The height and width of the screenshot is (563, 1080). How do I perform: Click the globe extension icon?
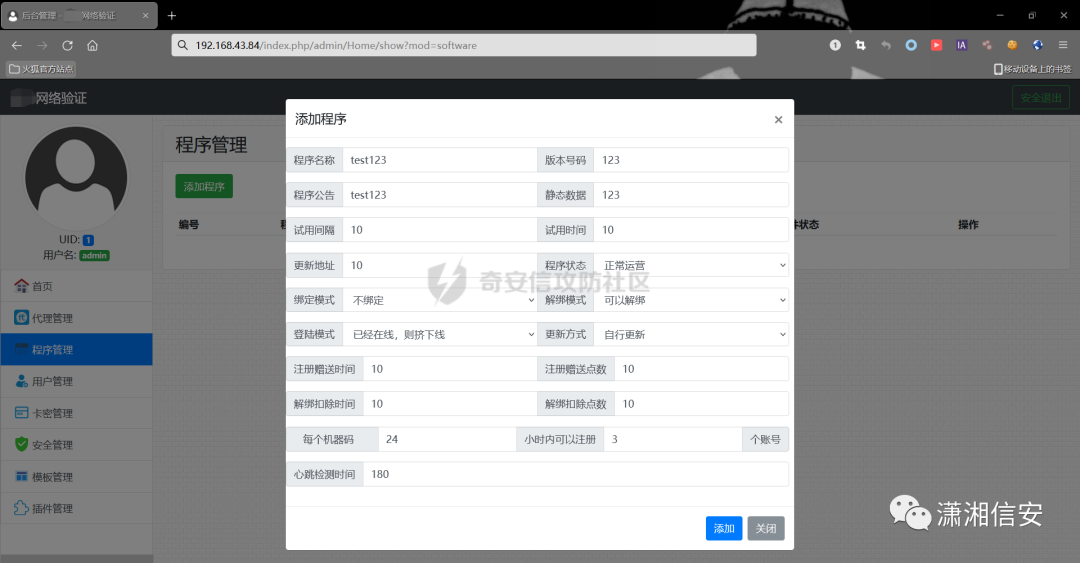pyautogui.click(x=1037, y=45)
